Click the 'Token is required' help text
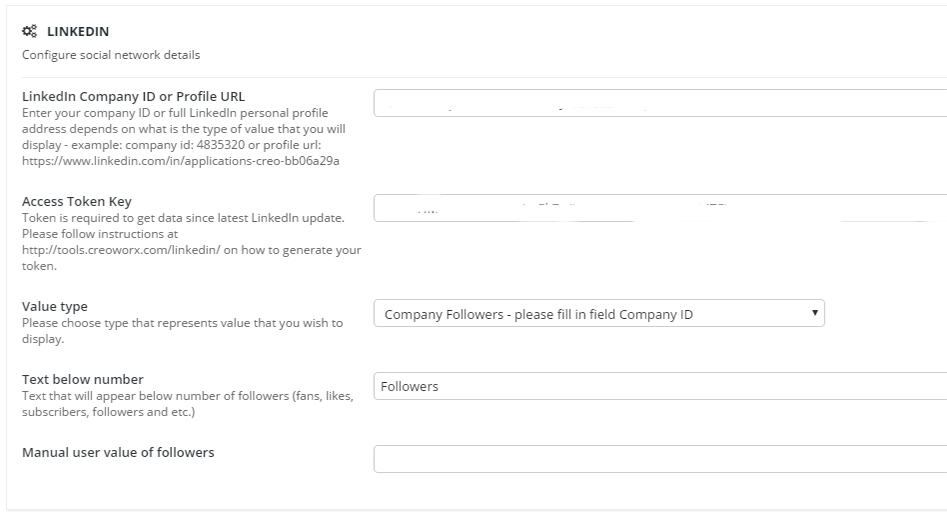The width and height of the screenshot is (947, 525). coord(182,218)
